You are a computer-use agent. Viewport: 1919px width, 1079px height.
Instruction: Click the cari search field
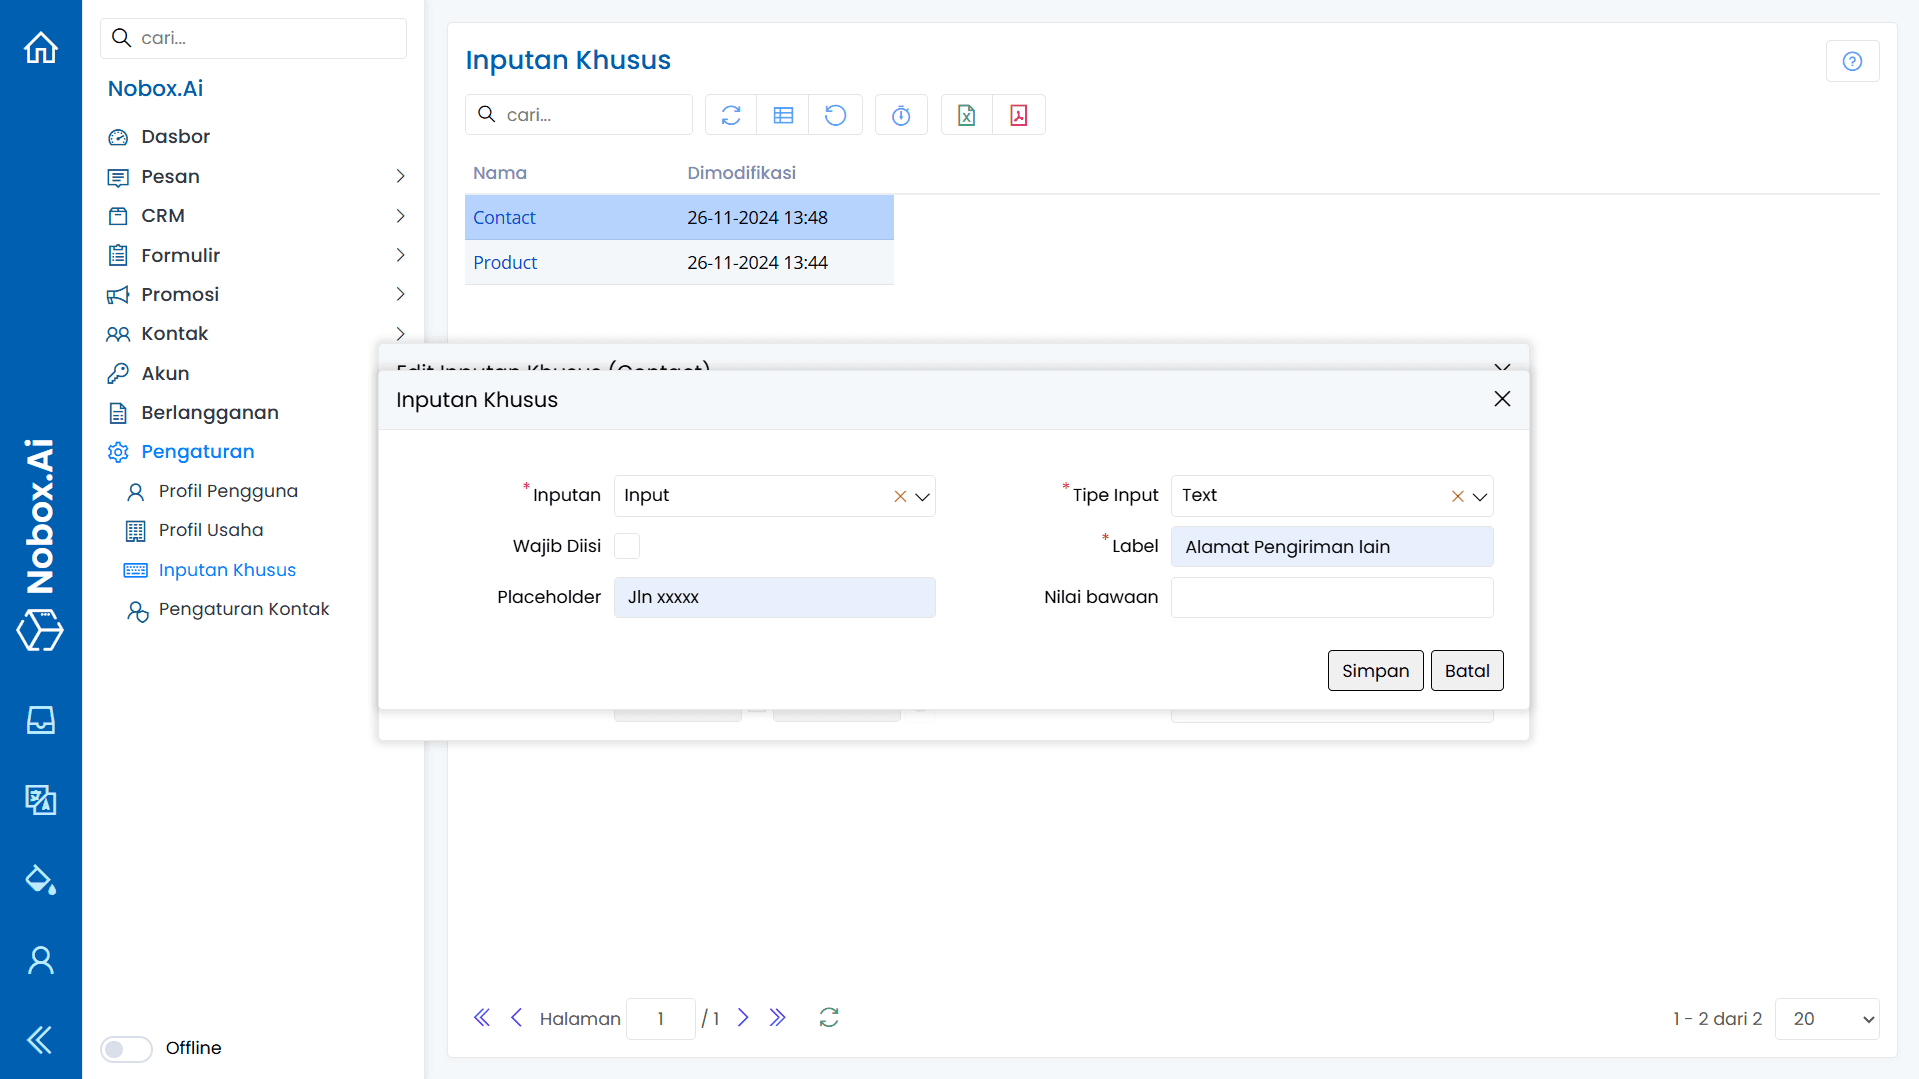578,114
